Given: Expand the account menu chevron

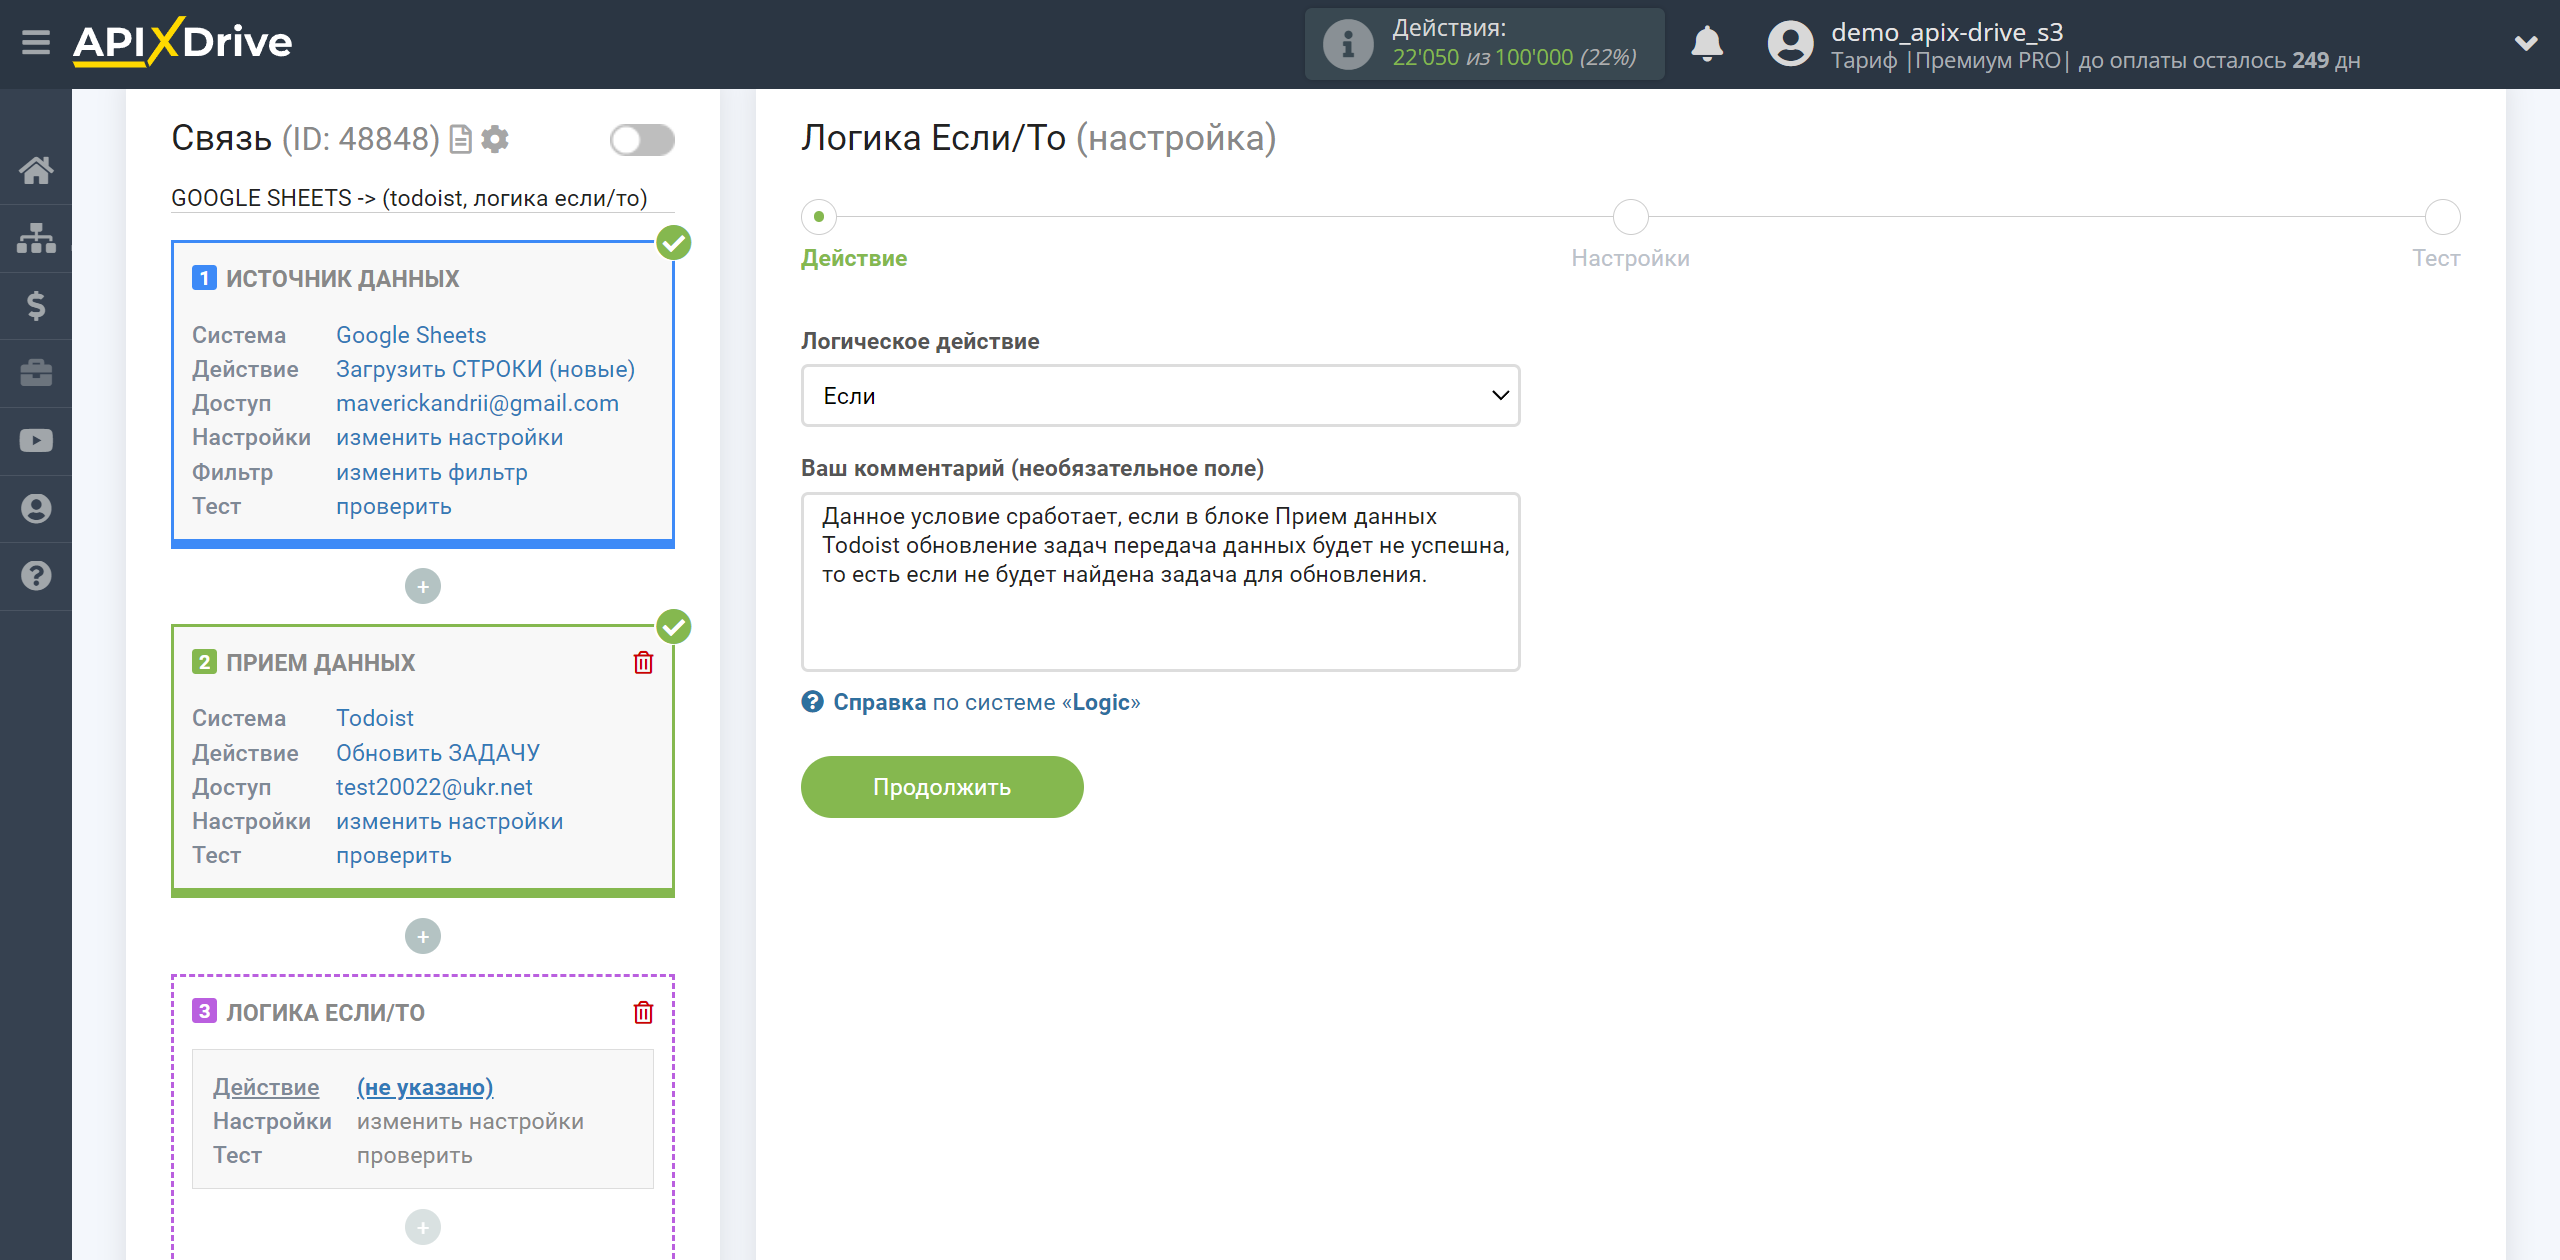Looking at the screenshot, I should [2526, 43].
